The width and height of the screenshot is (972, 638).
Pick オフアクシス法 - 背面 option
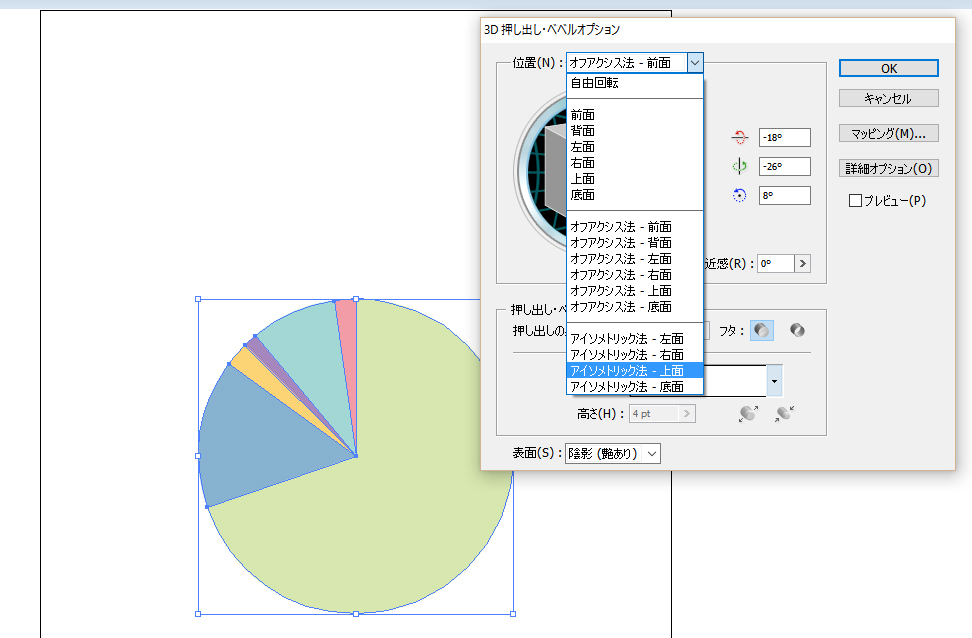point(620,243)
